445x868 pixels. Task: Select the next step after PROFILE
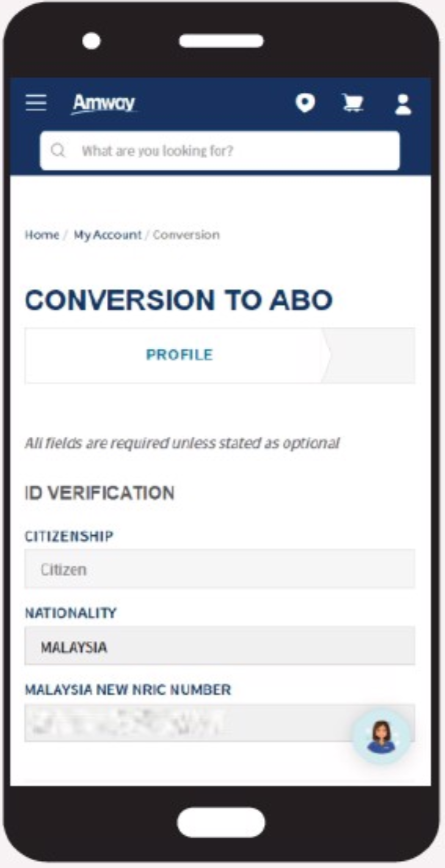click(371, 355)
